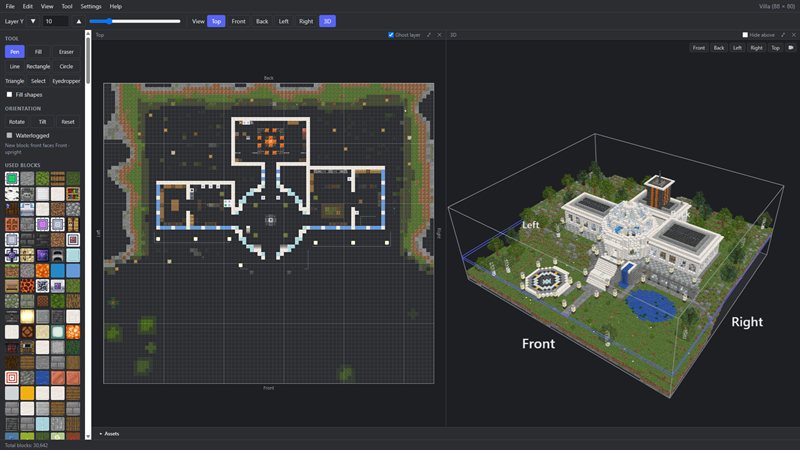Click the Layer Y slider track

pos(135,21)
